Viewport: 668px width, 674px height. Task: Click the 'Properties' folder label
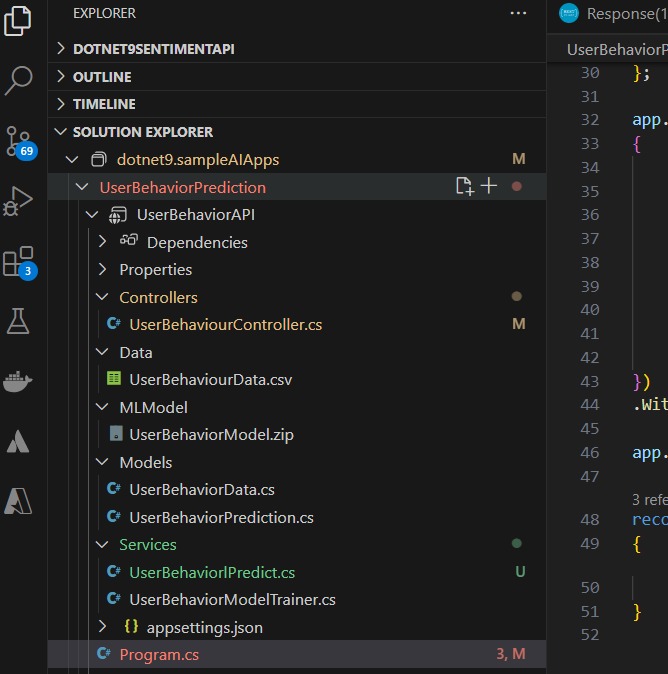tap(156, 270)
